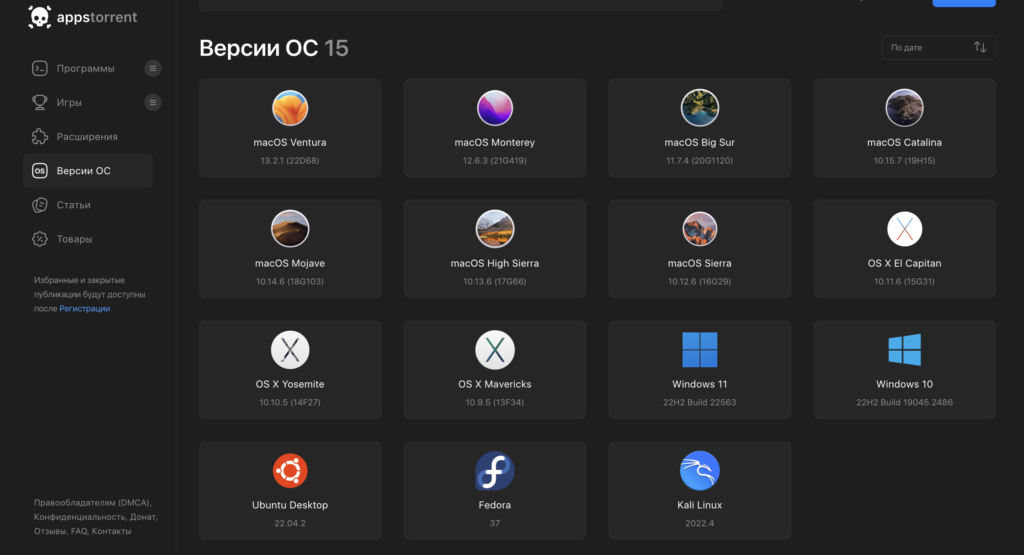The height and width of the screenshot is (555, 1024).
Task: Open the FAQ footer link
Action: (79, 531)
